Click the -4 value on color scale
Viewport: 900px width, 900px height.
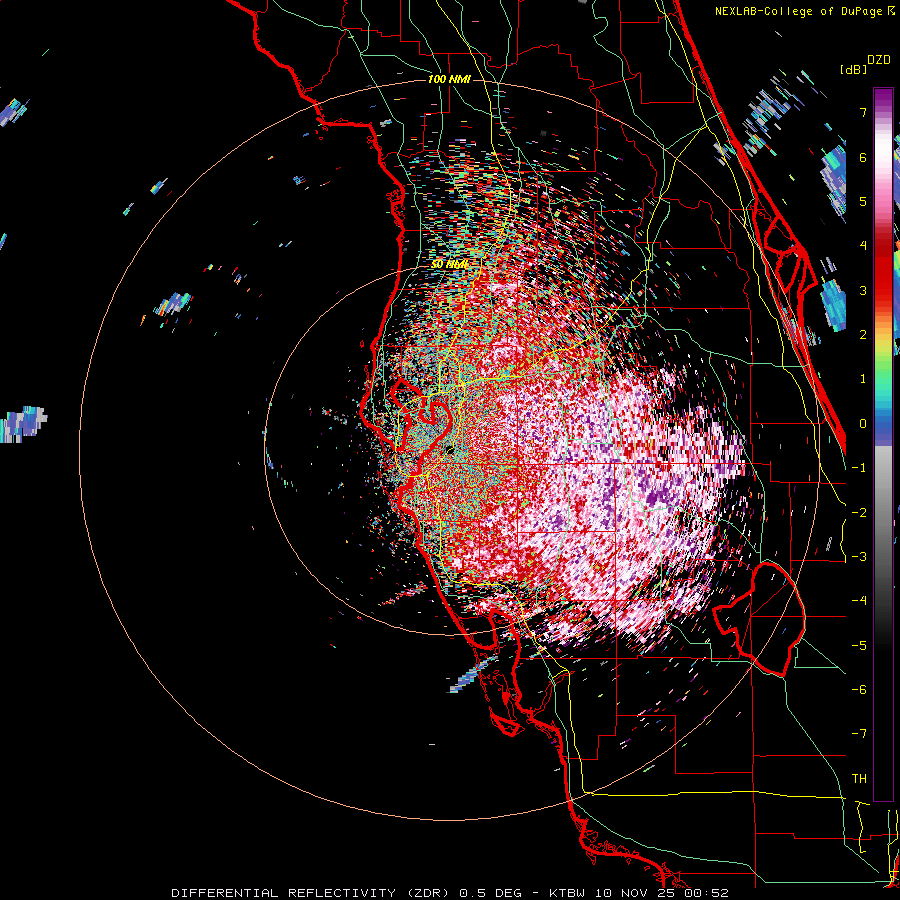click(x=859, y=601)
